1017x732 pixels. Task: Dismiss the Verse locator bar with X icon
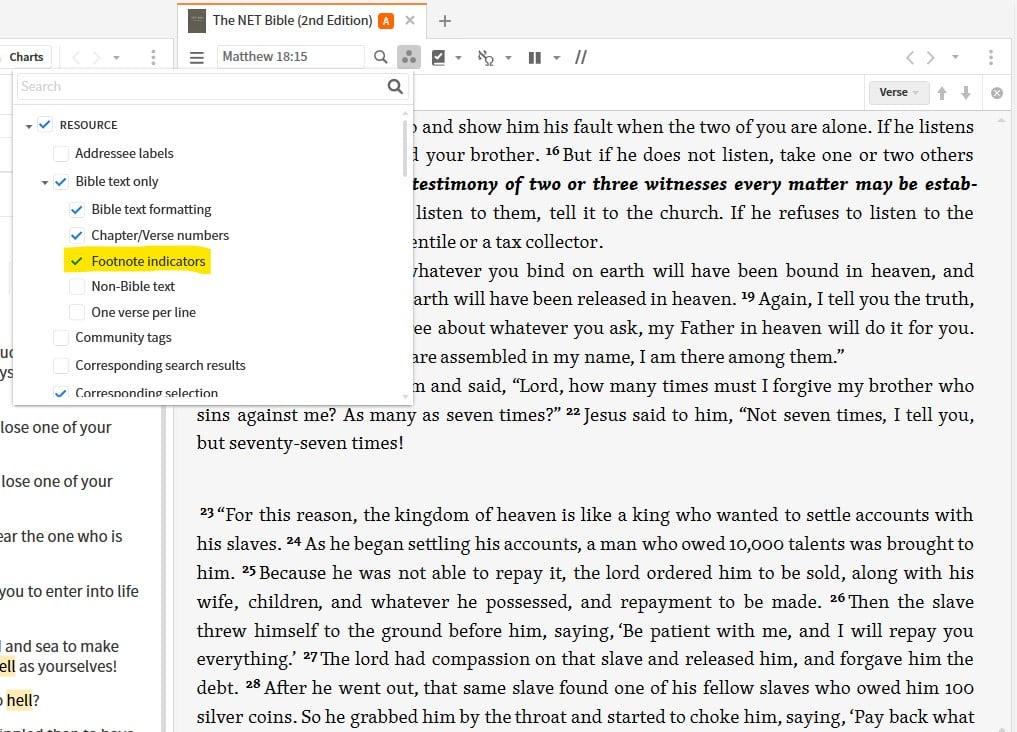(996, 92)
